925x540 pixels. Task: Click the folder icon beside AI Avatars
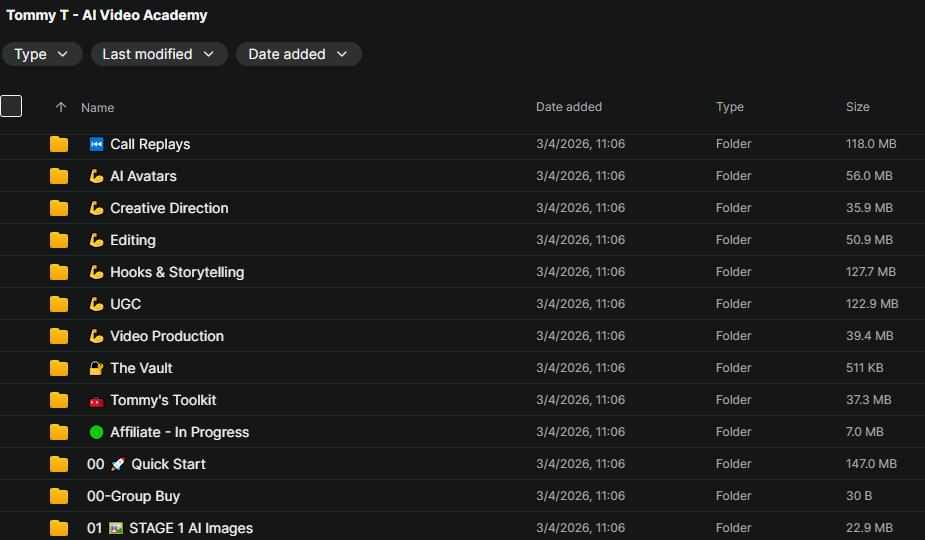(x=59, y=176)
